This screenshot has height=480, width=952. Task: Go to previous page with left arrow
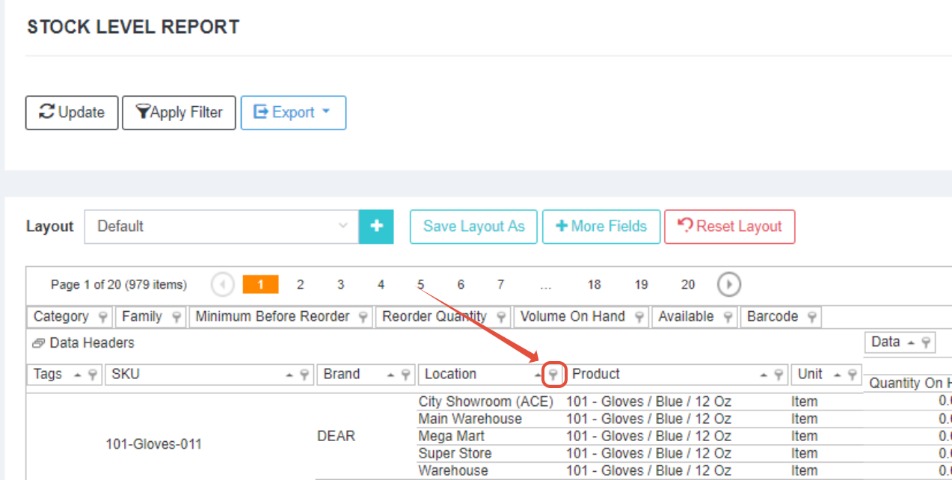[223, 285]
